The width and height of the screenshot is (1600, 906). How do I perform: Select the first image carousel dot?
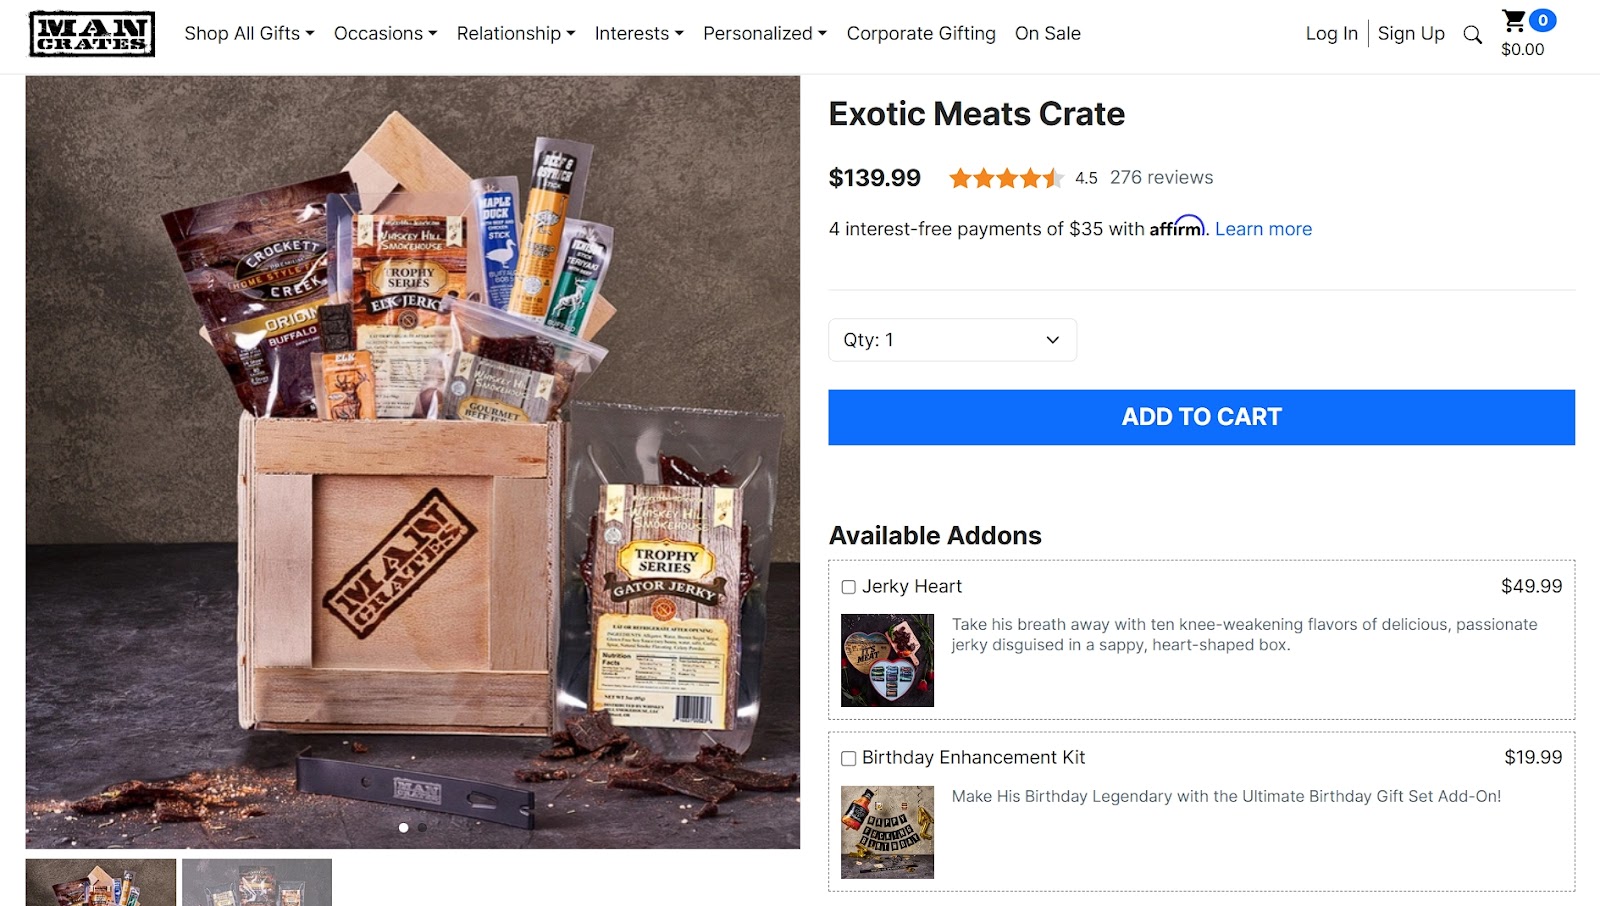click(403, 827)
